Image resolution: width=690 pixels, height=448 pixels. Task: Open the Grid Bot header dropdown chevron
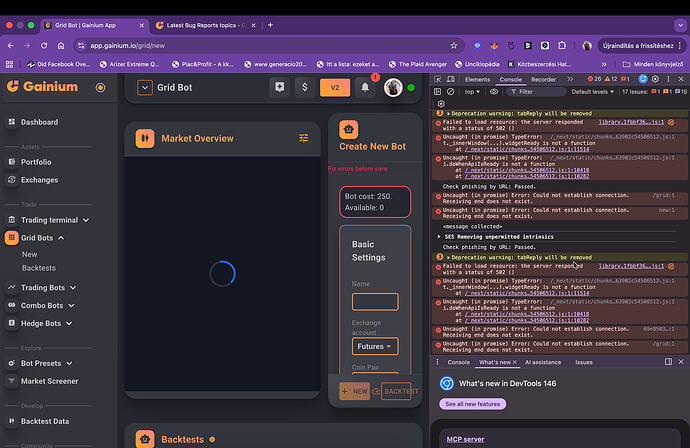coord(144,88)
